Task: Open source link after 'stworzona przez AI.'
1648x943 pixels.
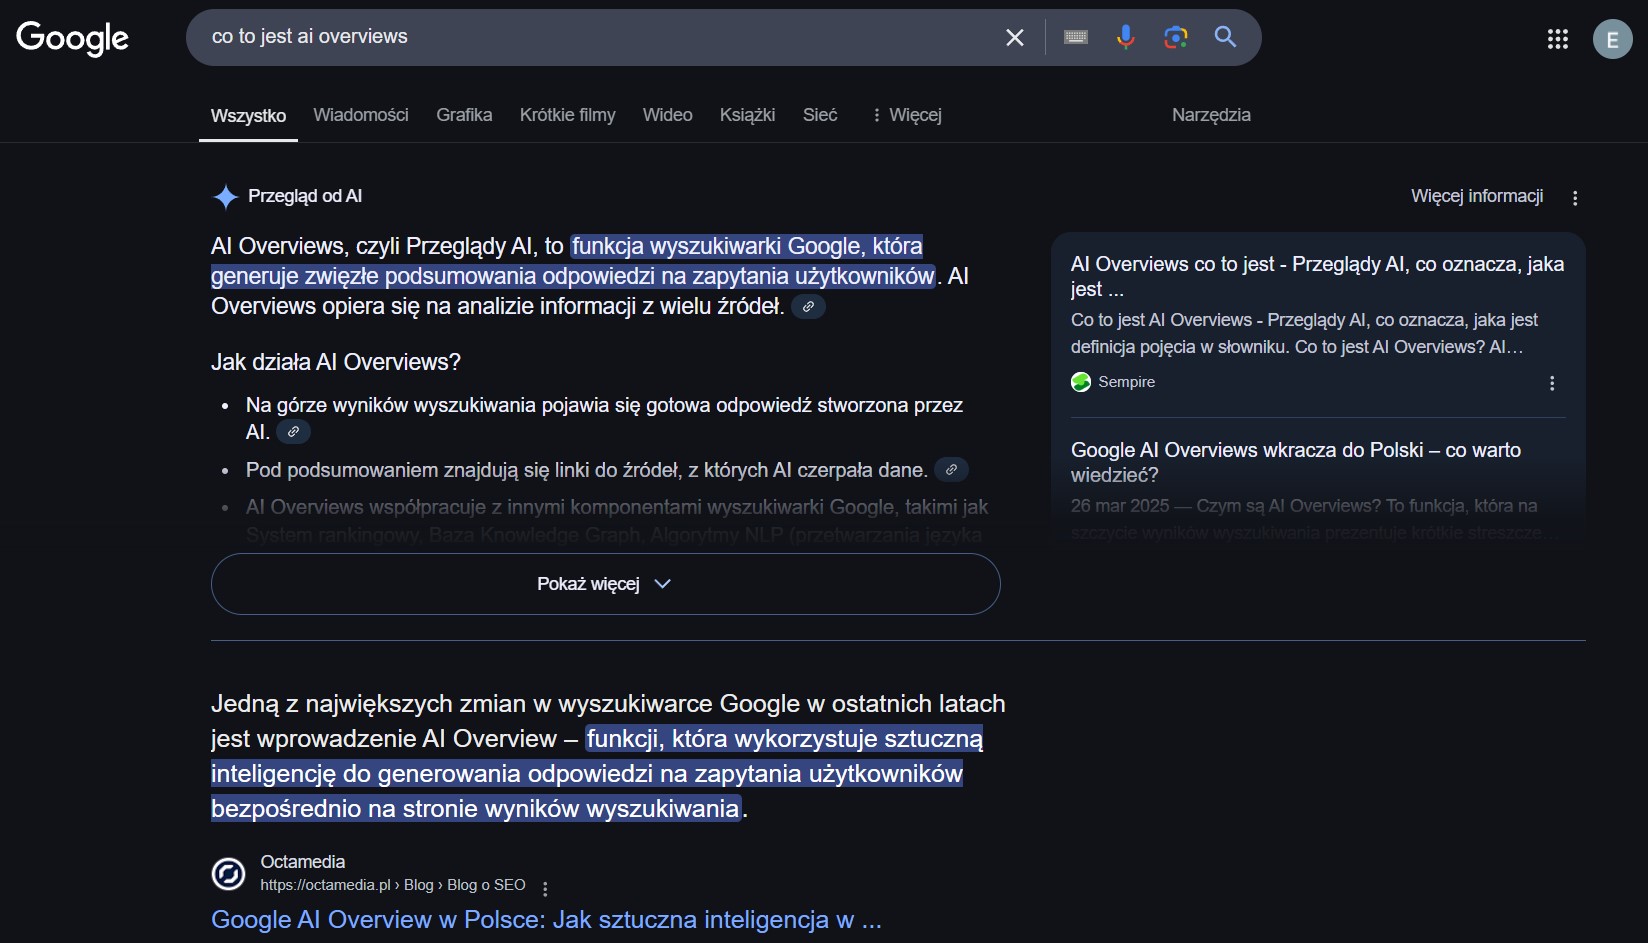Action: click(293, 432)
